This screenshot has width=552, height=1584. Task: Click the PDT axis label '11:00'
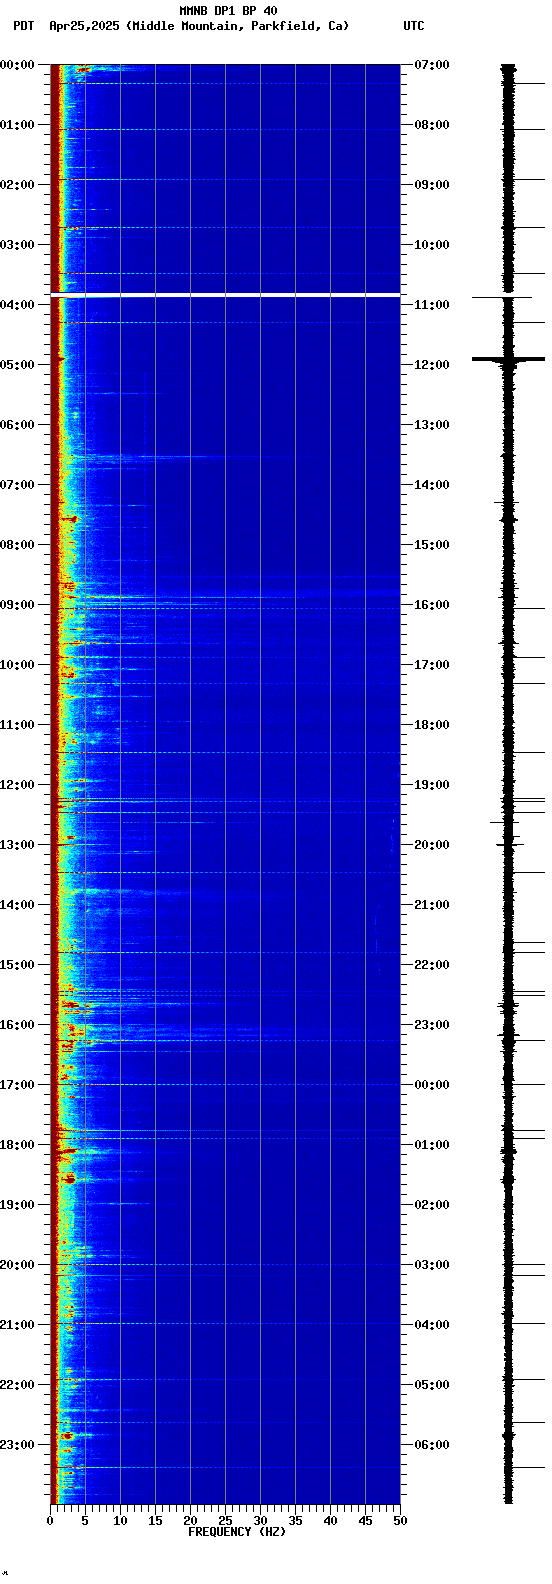point(17,725)
